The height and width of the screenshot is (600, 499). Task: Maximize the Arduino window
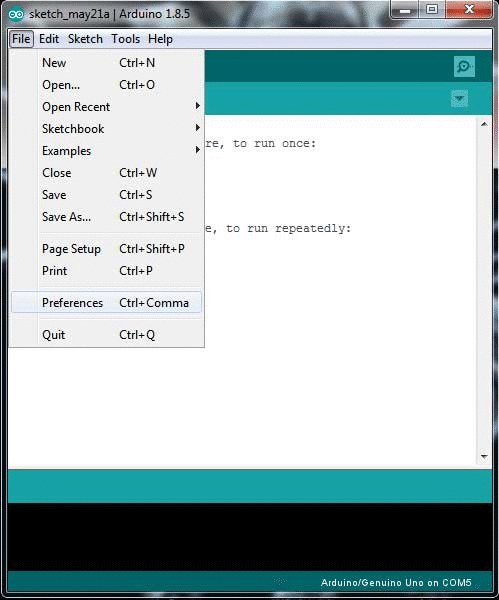click(432, 10)
